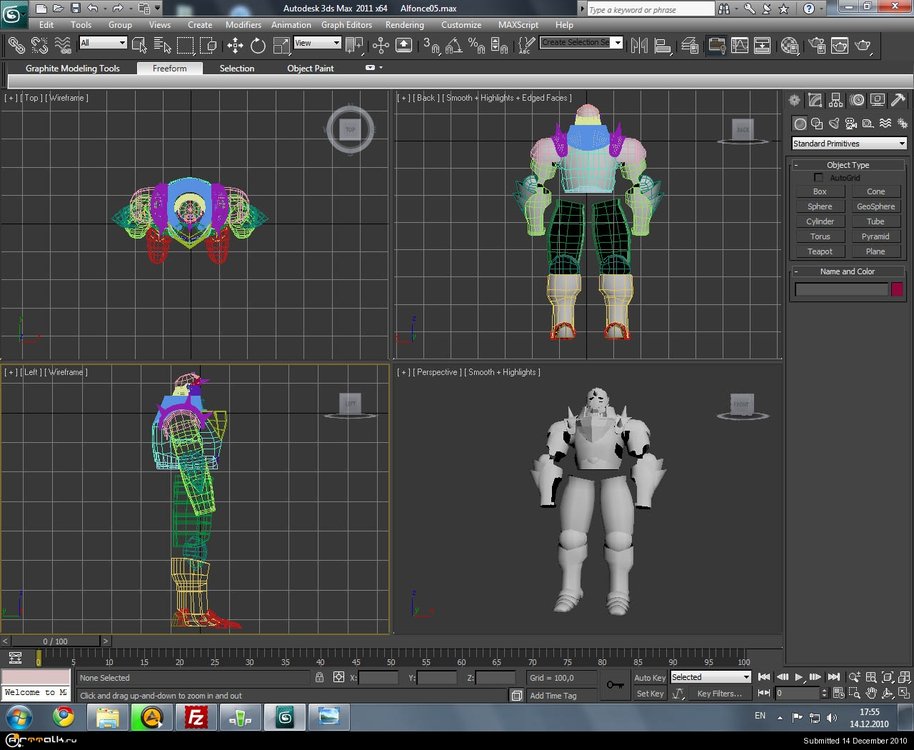Enable the AutoGrid checkbox
Screen dimensions: 914x750
tap(819, 178)
